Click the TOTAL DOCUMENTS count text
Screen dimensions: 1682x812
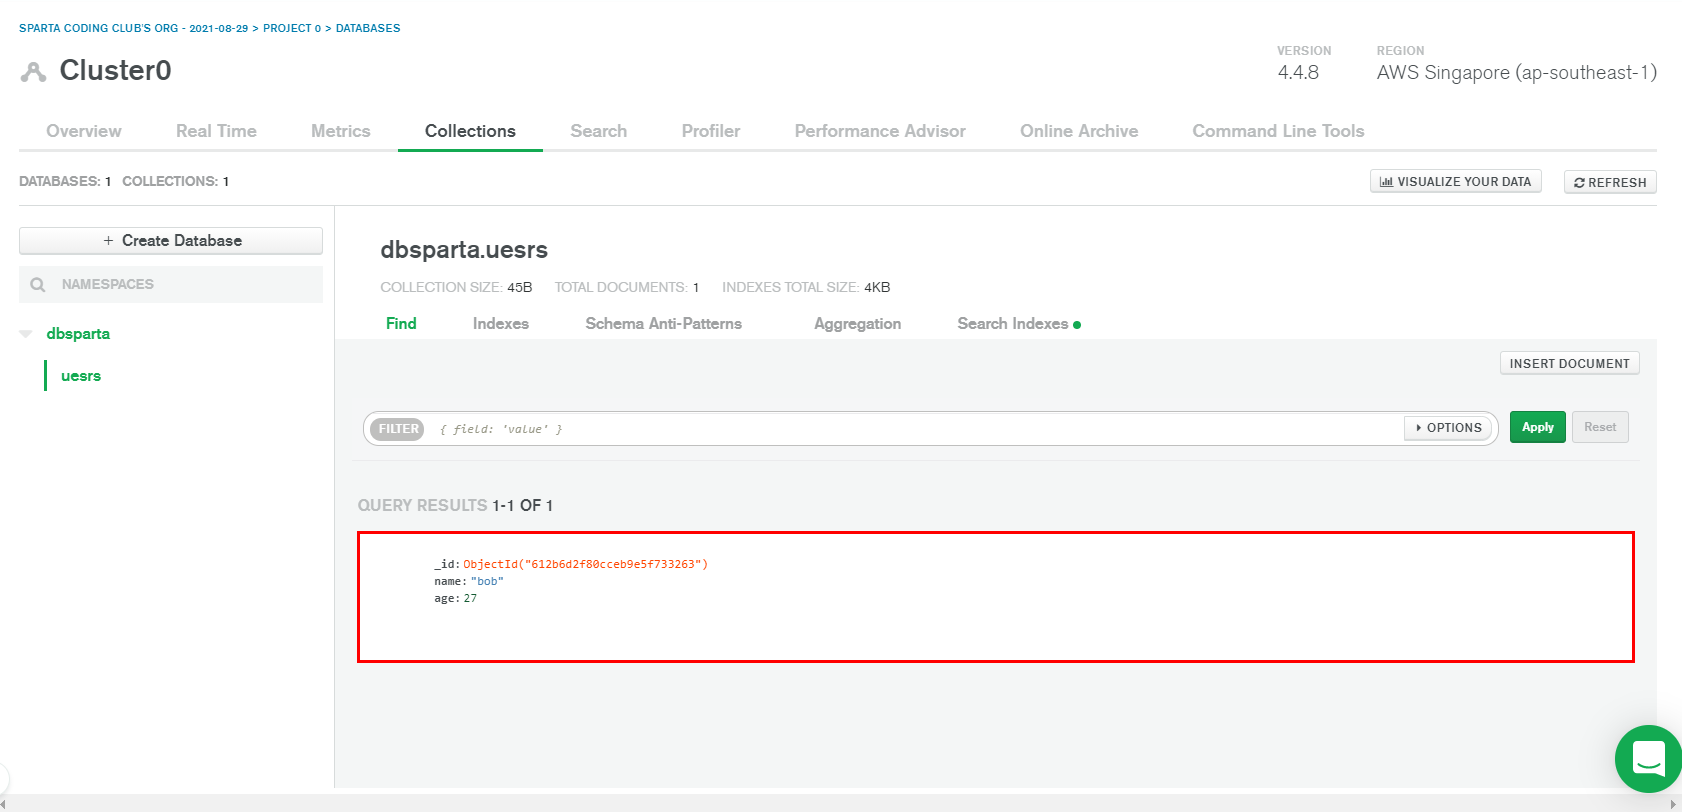tap(627, 287)
